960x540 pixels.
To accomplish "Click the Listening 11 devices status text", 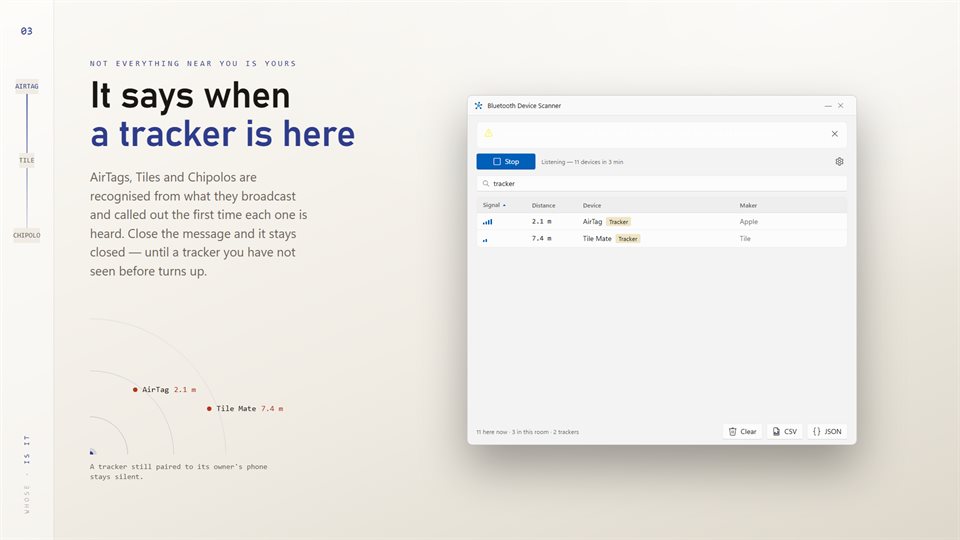I will [x=582, y=162].
